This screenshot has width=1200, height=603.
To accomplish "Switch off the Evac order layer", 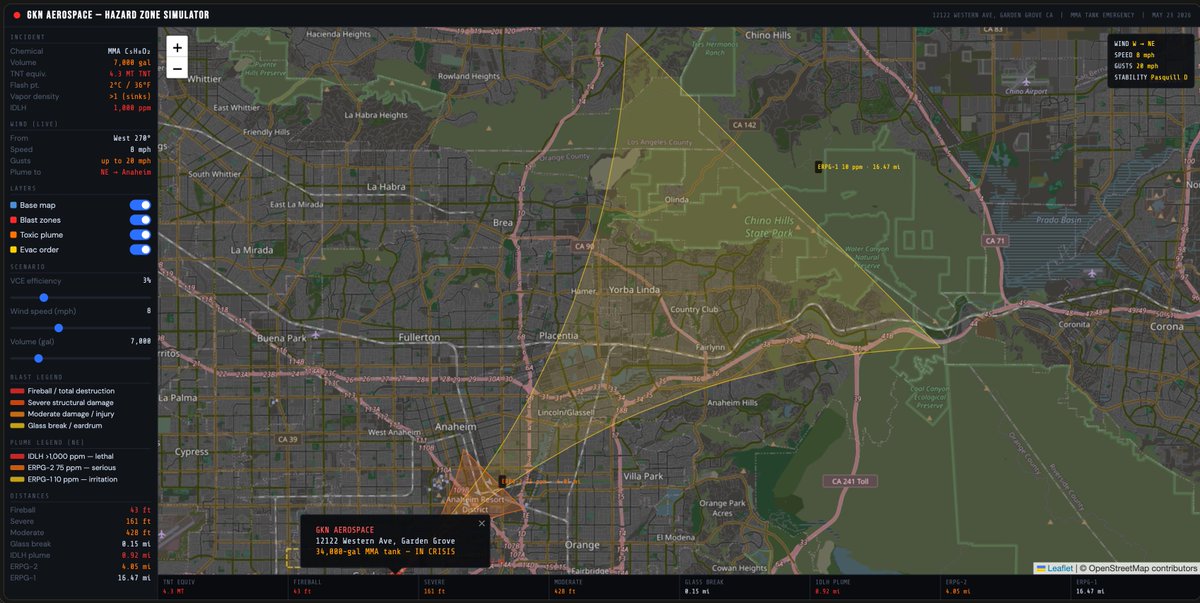I will coord(140,250).
